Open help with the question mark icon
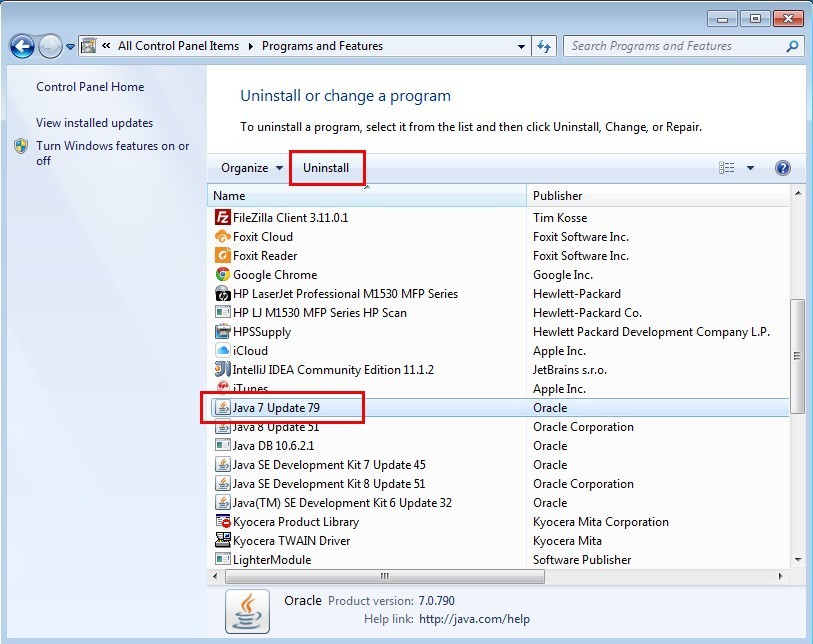 point(783,168)
